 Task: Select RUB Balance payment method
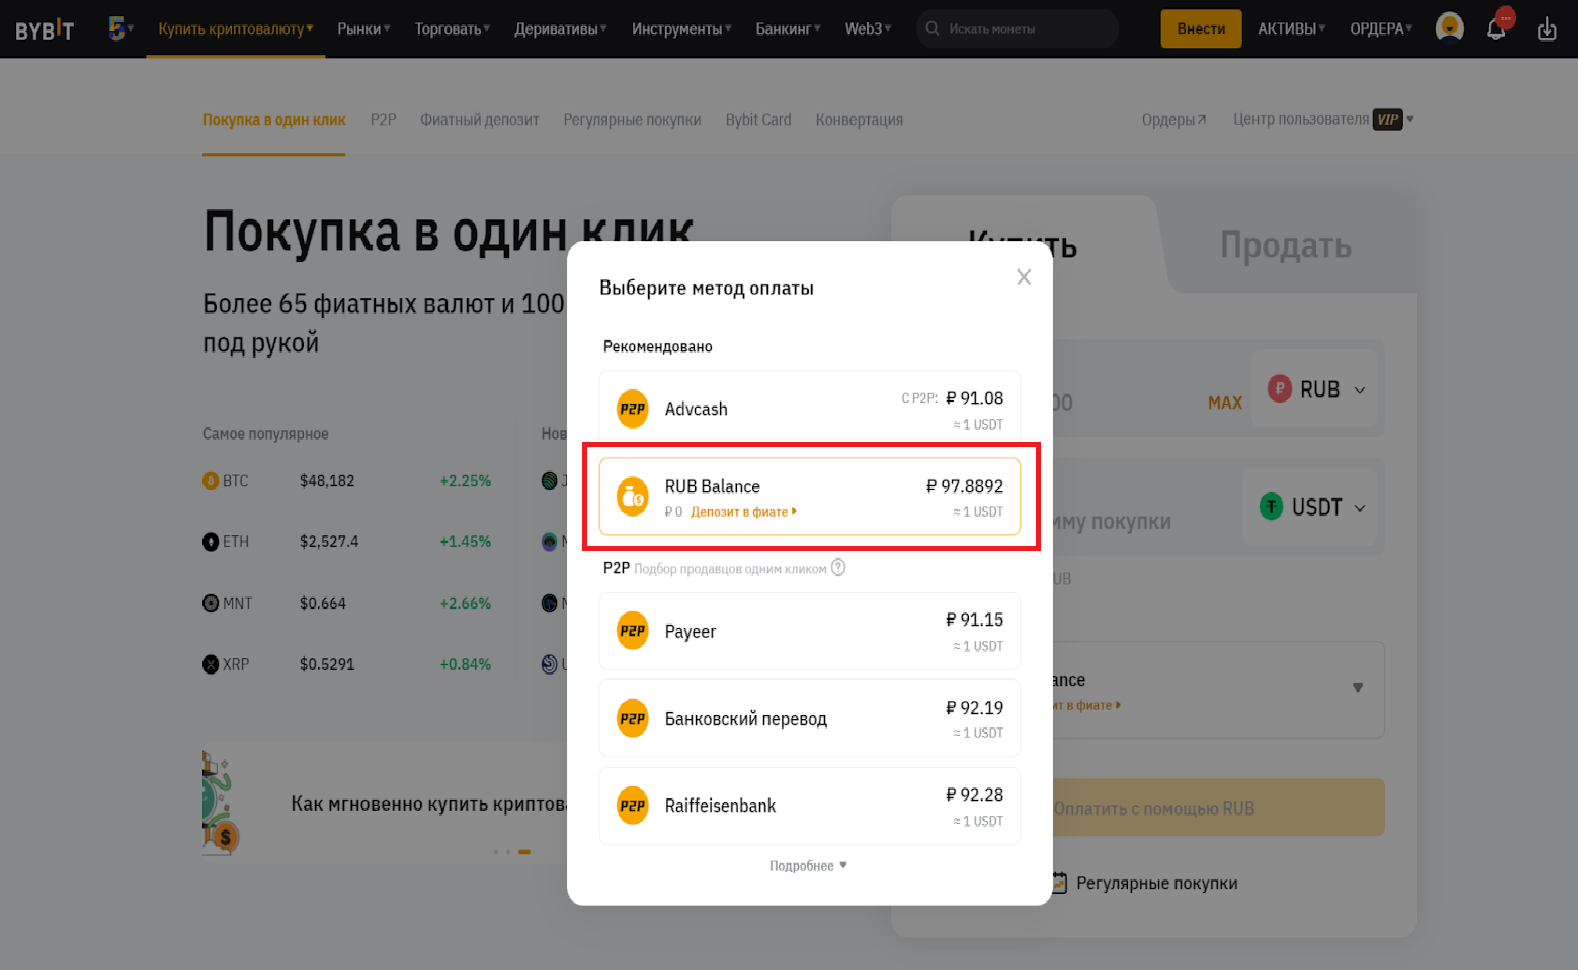(x=809, y=497)
